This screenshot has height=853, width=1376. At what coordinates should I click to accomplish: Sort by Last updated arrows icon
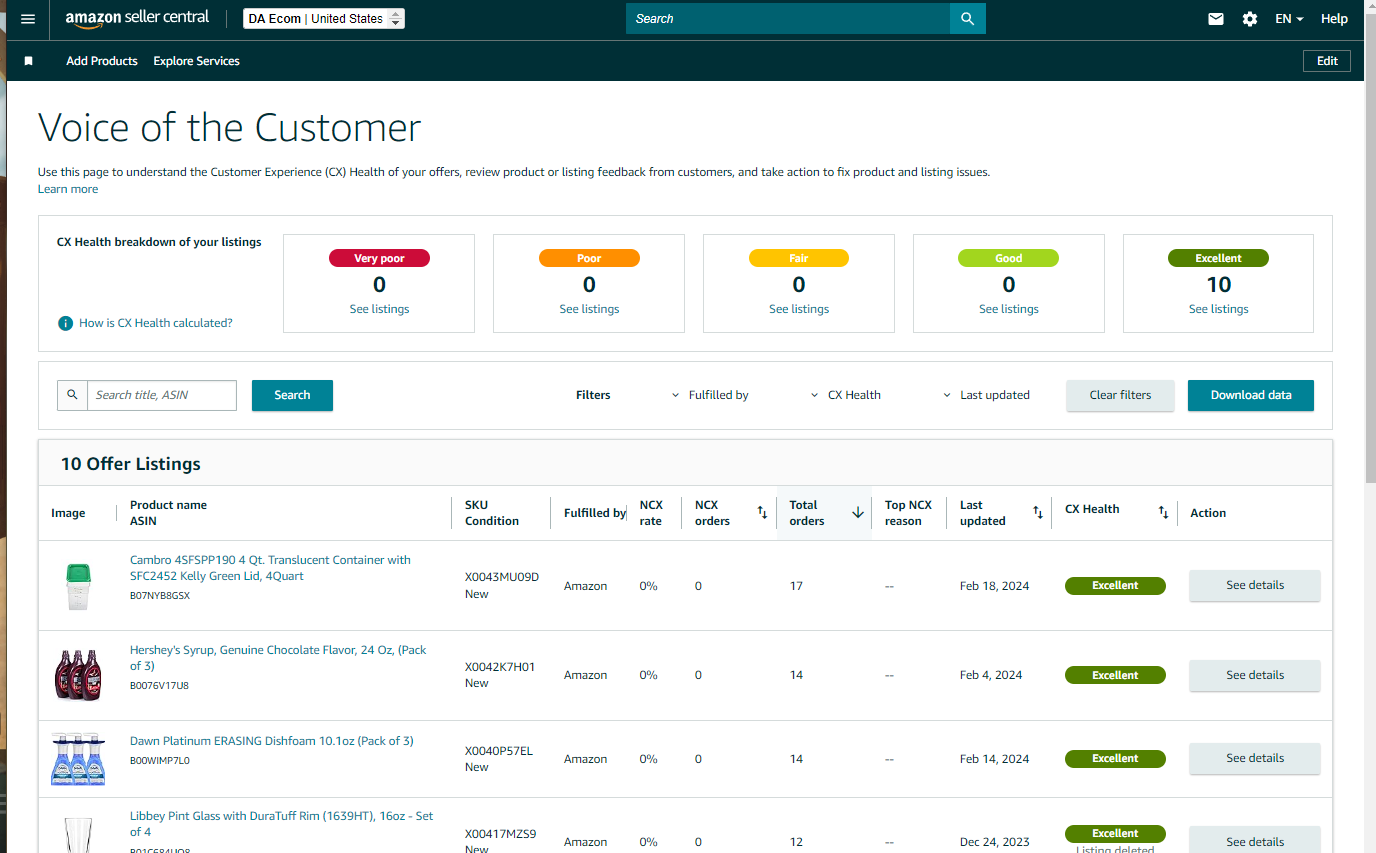pyautogui.click(x=1038, y=513)
